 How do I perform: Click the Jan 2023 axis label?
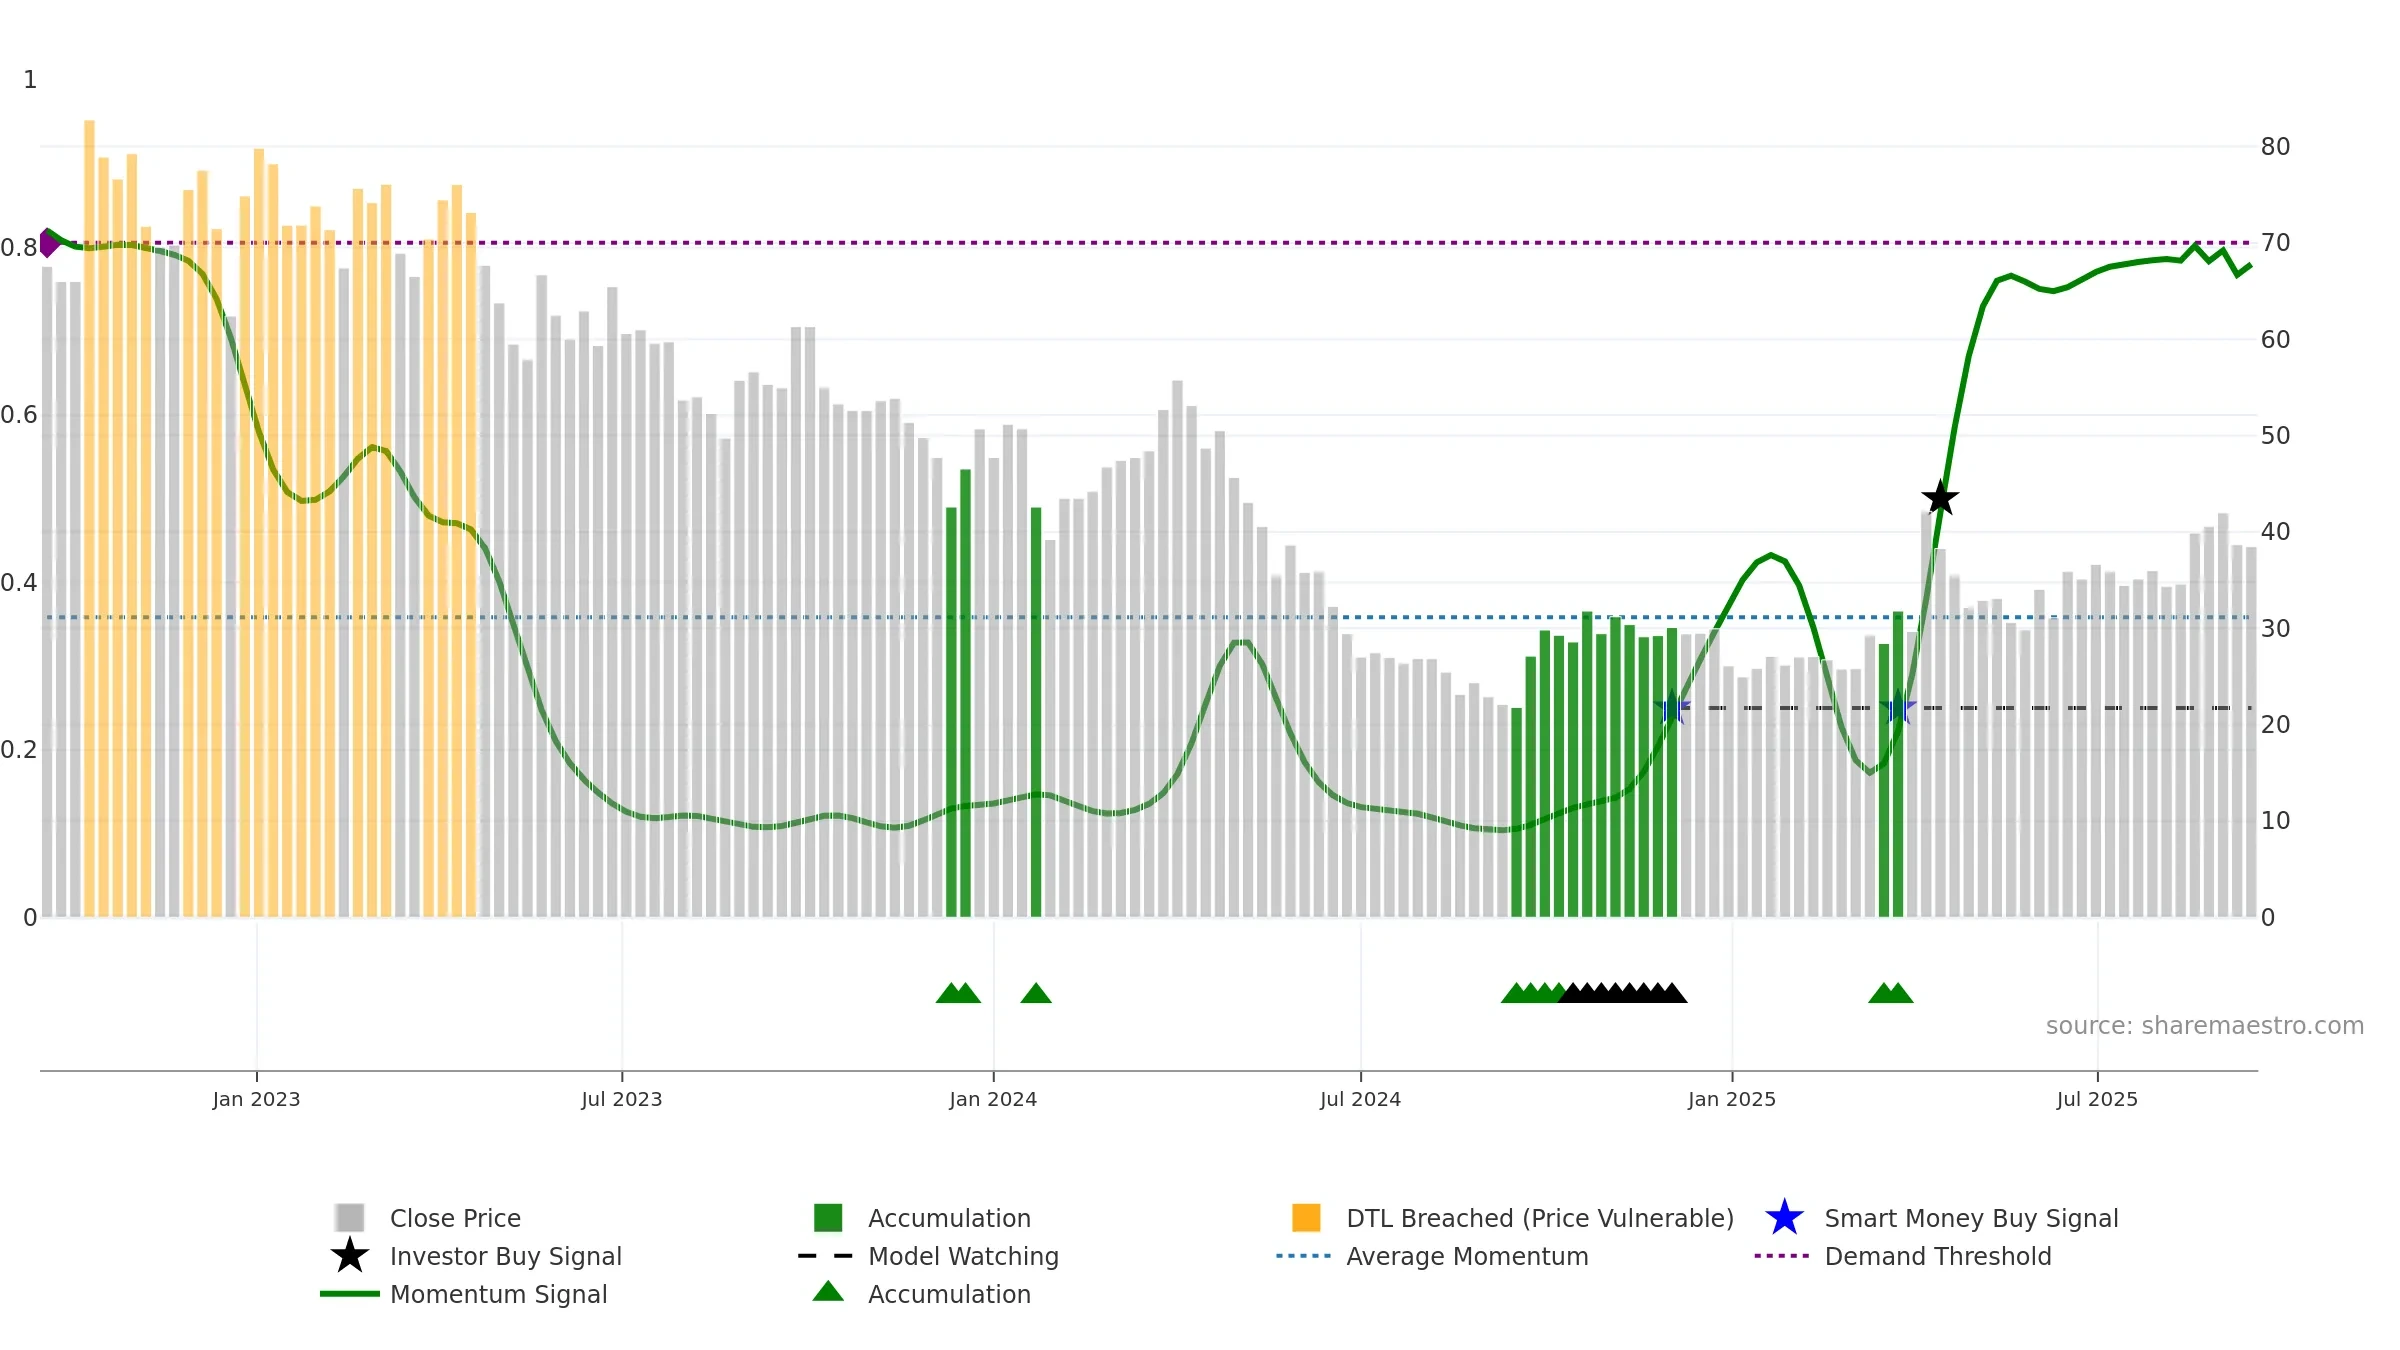tap(256, 1099)
